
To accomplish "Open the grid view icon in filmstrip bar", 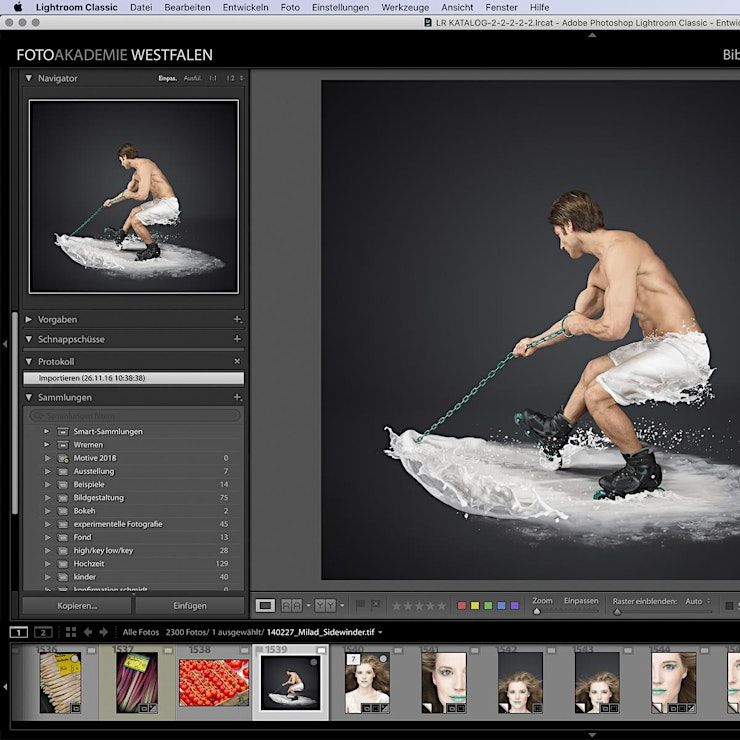I will tap(70, 632).
